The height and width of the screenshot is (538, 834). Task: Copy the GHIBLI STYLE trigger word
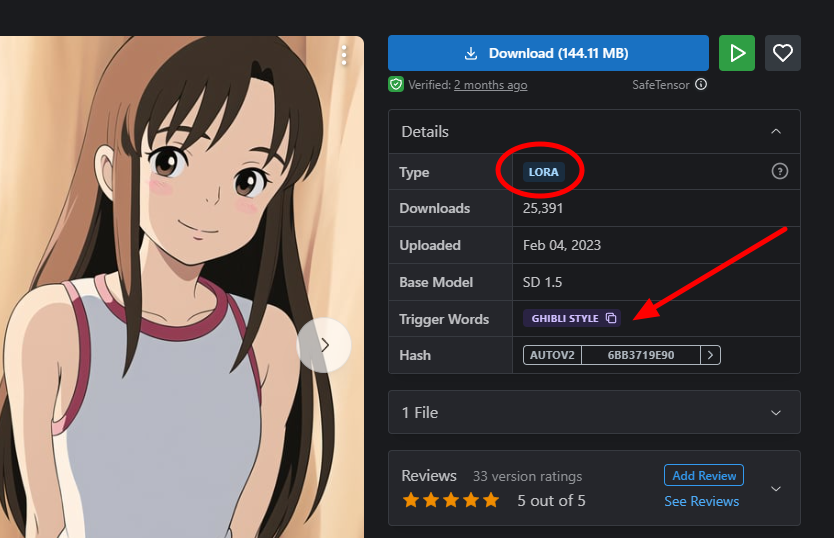click(611, 318)
